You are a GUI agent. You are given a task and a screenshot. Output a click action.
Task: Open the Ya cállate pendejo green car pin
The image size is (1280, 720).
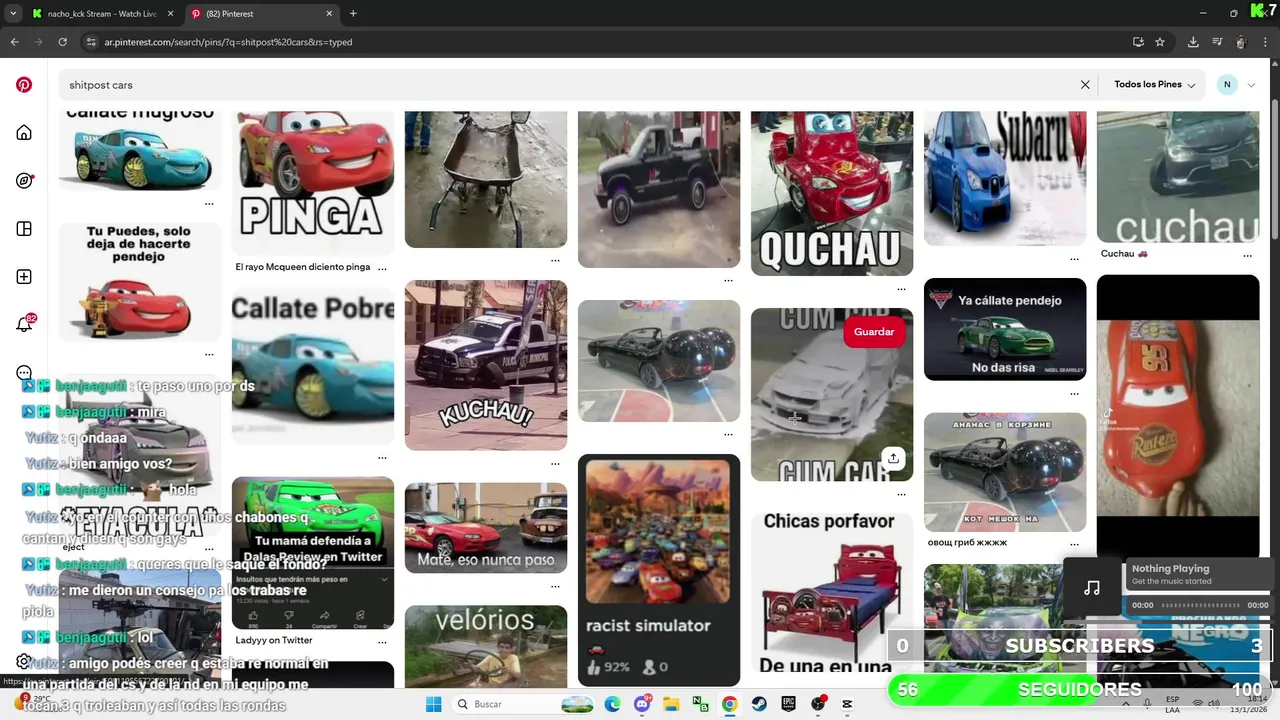pos(1005,329)
